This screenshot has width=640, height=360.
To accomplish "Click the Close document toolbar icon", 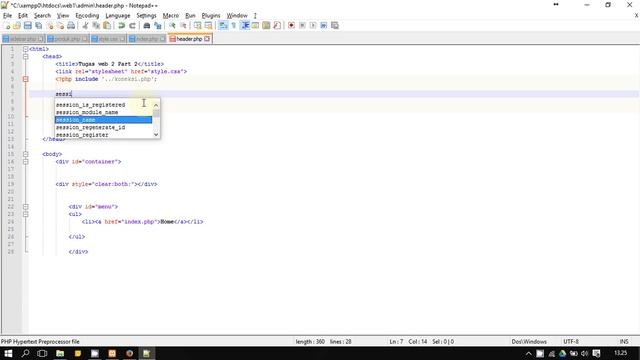I will pos(50,26).
